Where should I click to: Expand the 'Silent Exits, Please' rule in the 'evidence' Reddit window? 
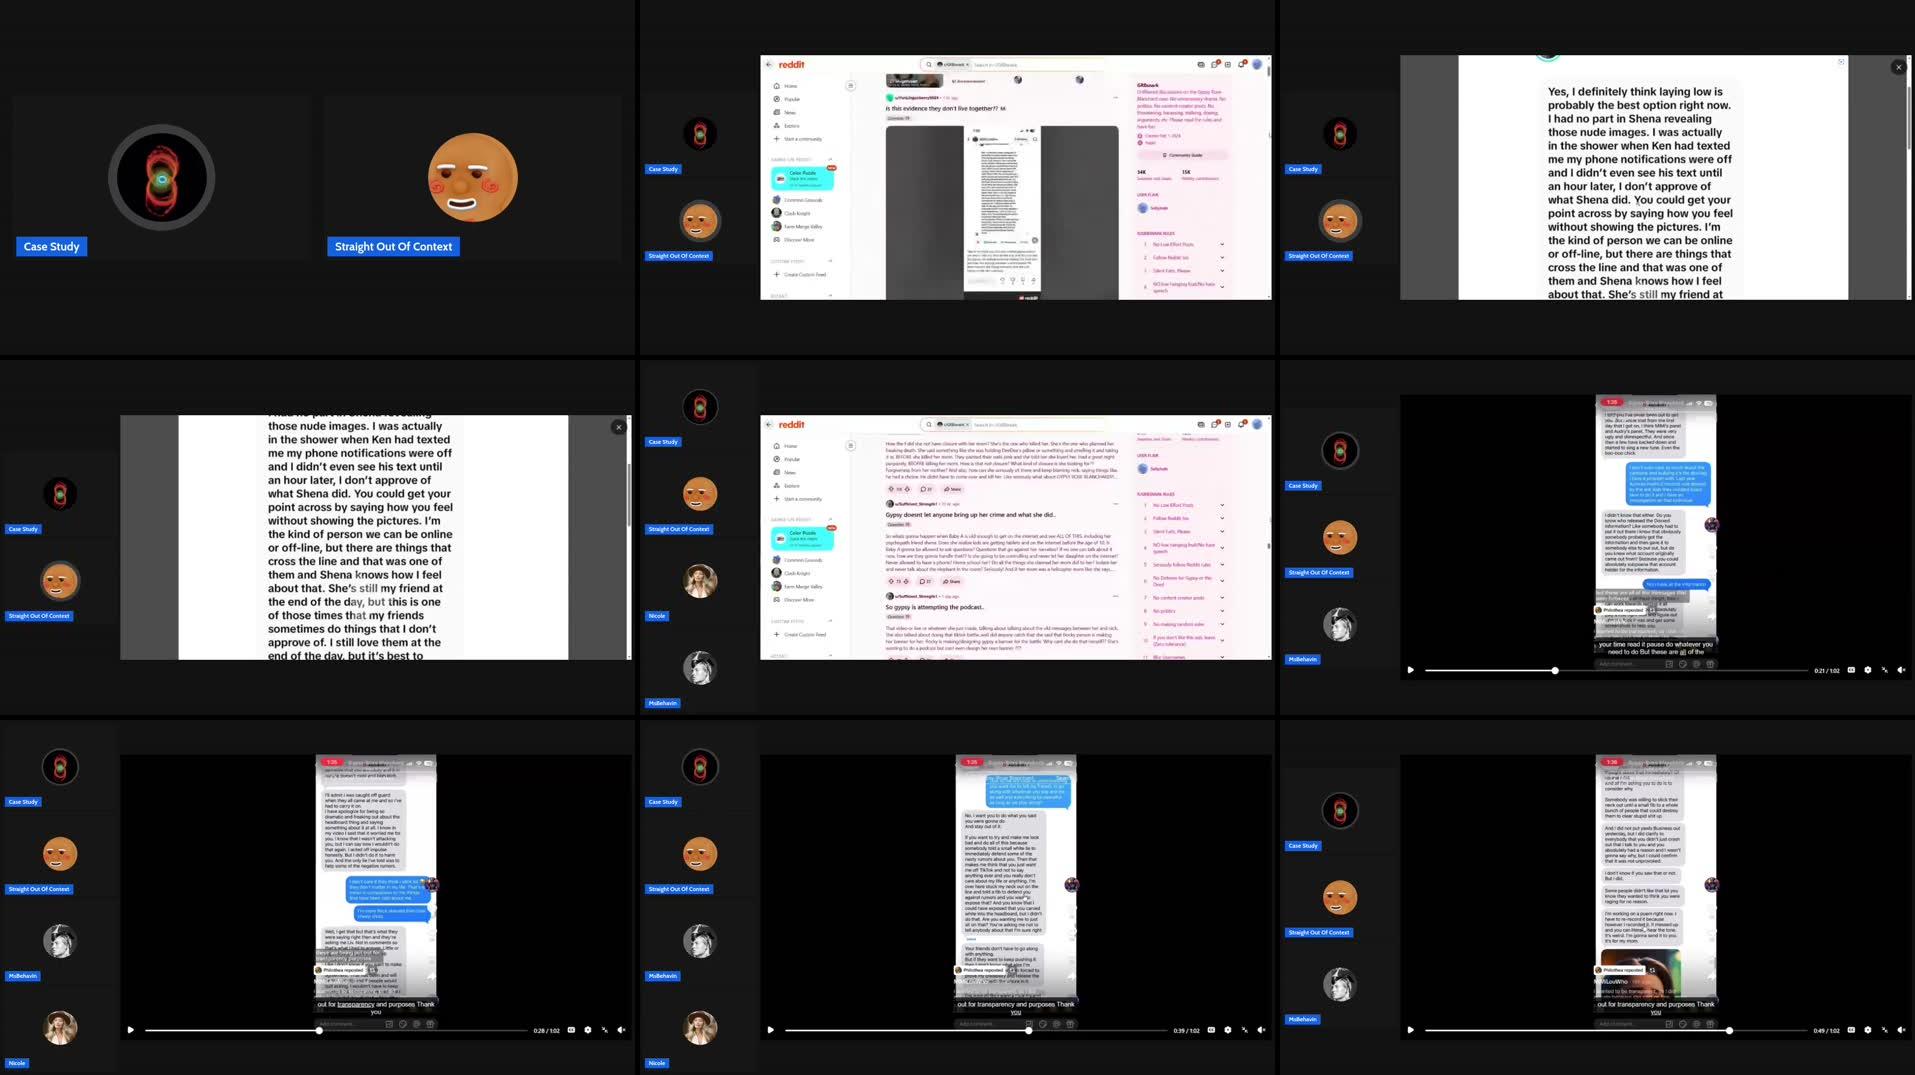[1221, 270]
